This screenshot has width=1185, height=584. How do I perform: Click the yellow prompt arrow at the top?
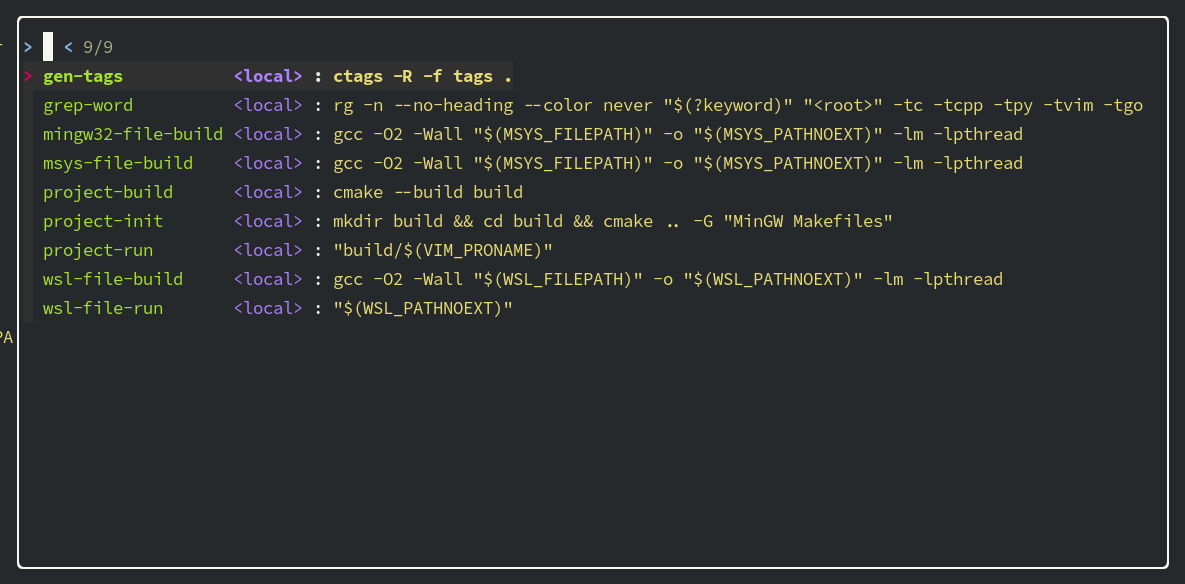coord(27,46)
